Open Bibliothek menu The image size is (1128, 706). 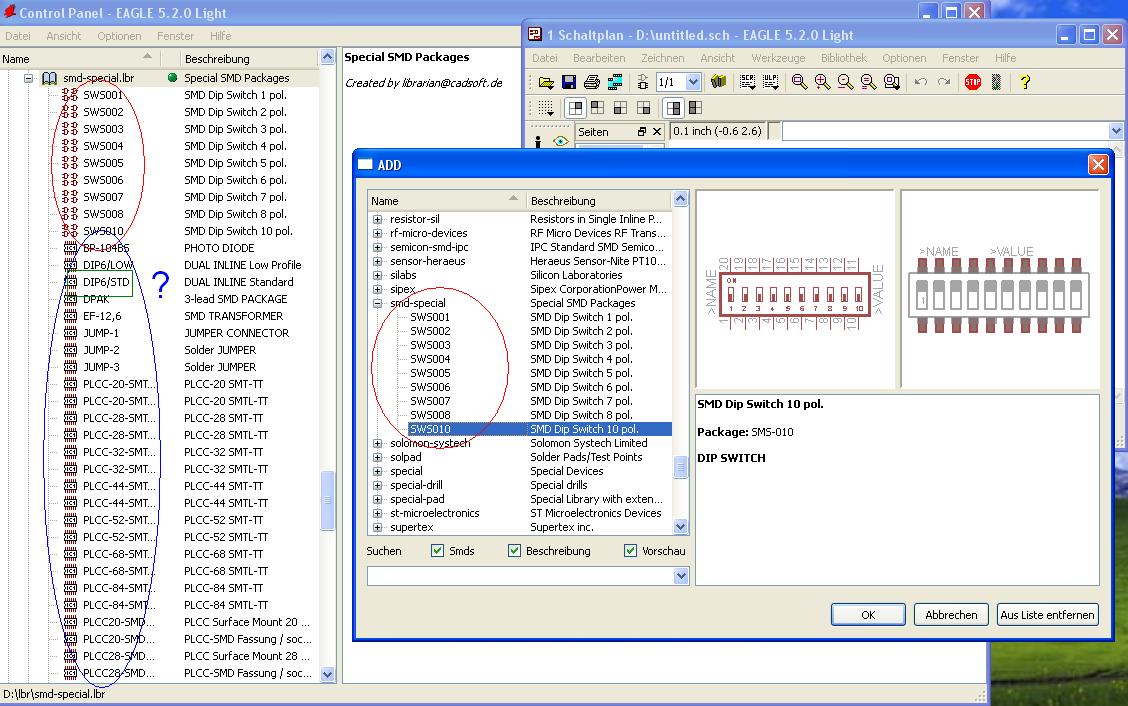pyautogui.click(x=843, y=58)
